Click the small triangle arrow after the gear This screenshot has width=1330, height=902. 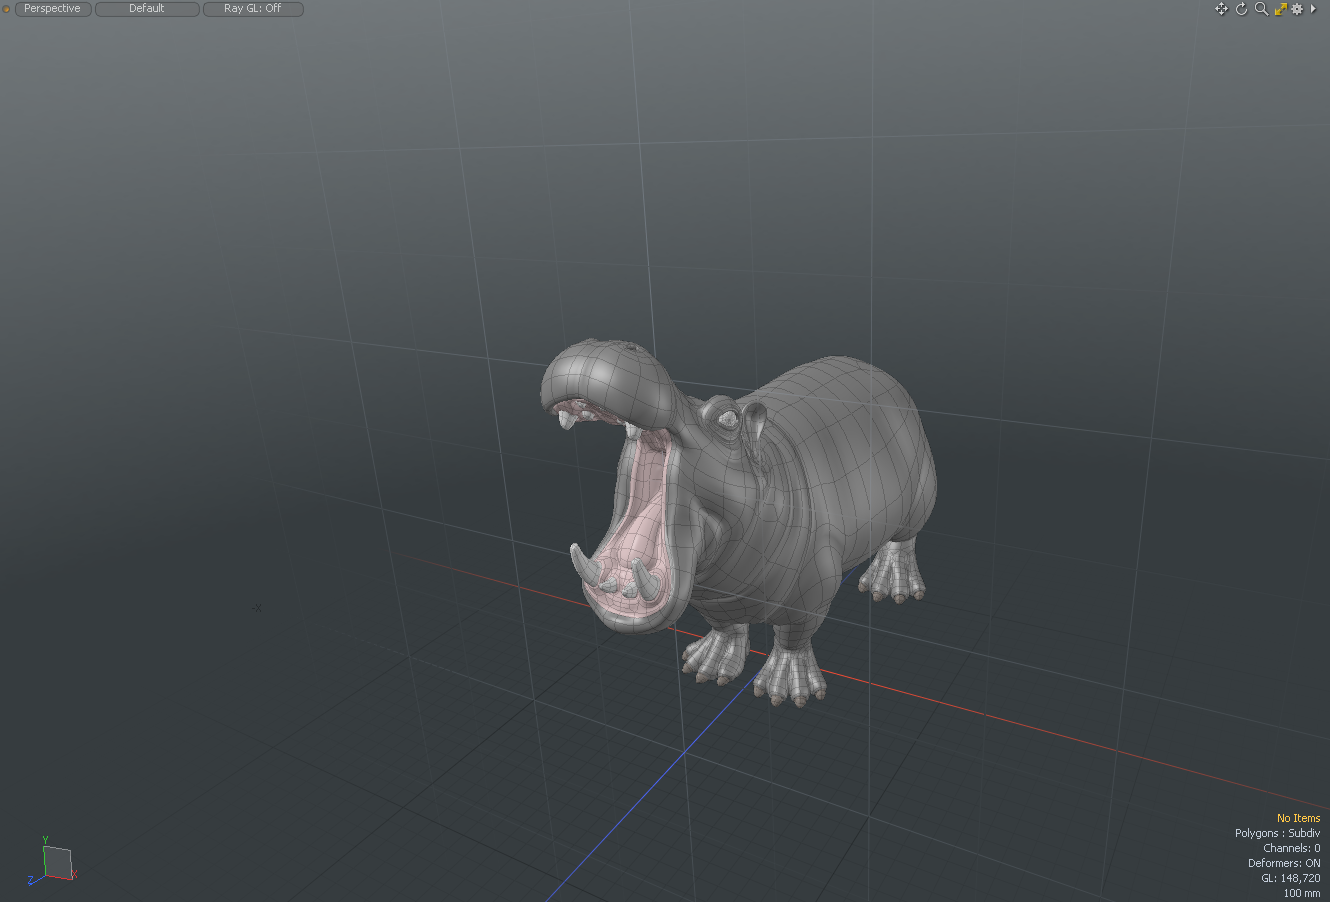click(x=1313, y=9)
